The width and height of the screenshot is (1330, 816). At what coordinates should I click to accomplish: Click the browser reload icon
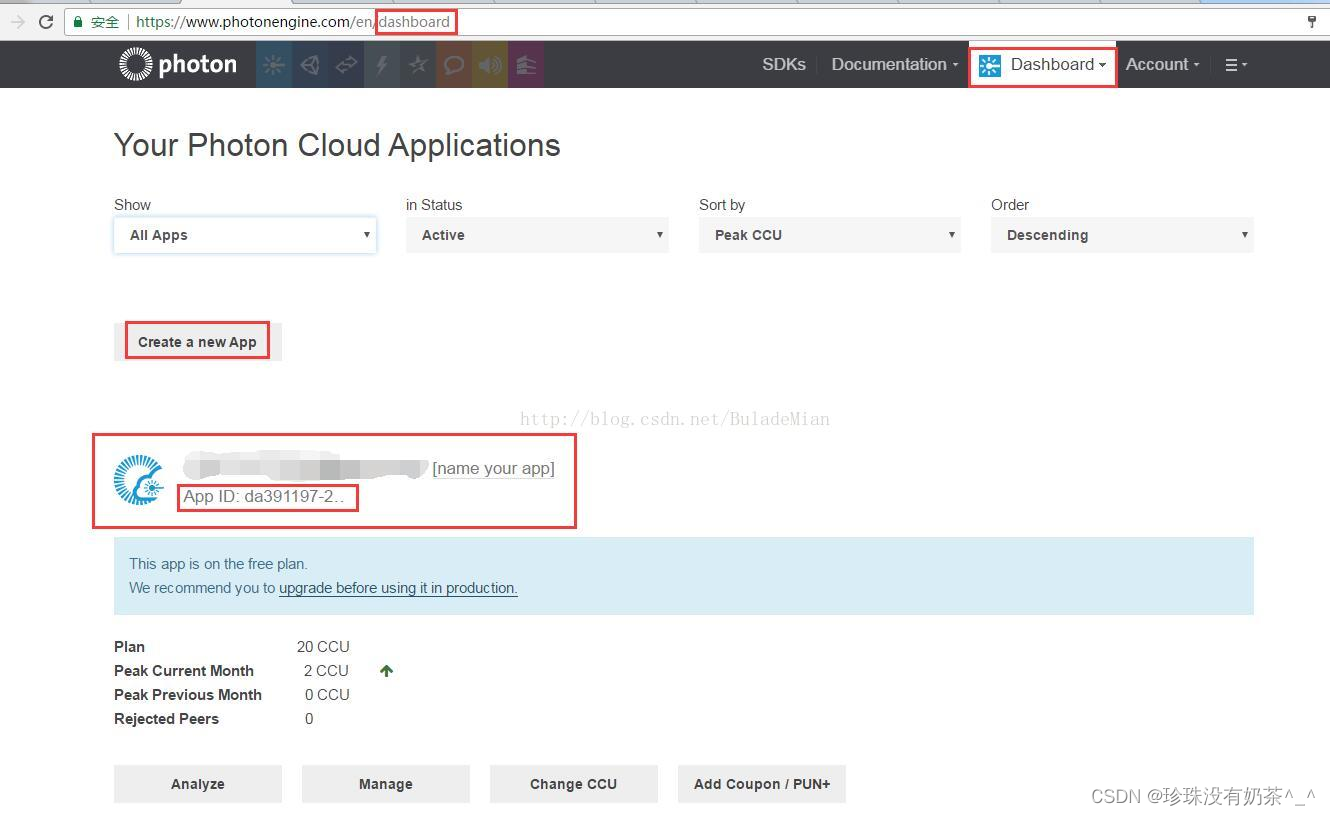coord(46,21)
